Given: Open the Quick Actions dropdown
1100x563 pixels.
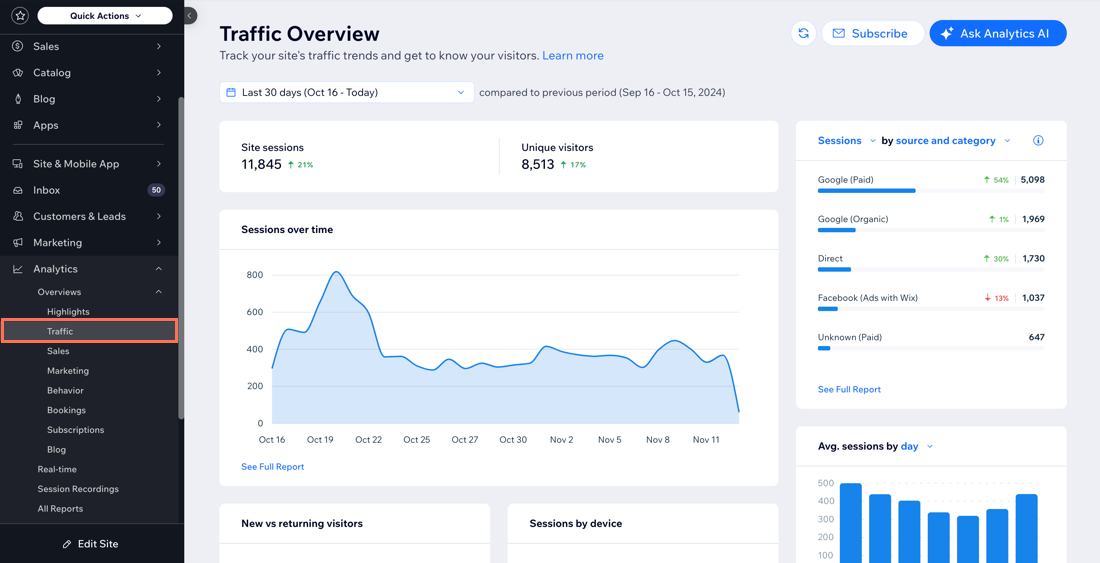Looking at the screenshot, I should coord(105,16).
